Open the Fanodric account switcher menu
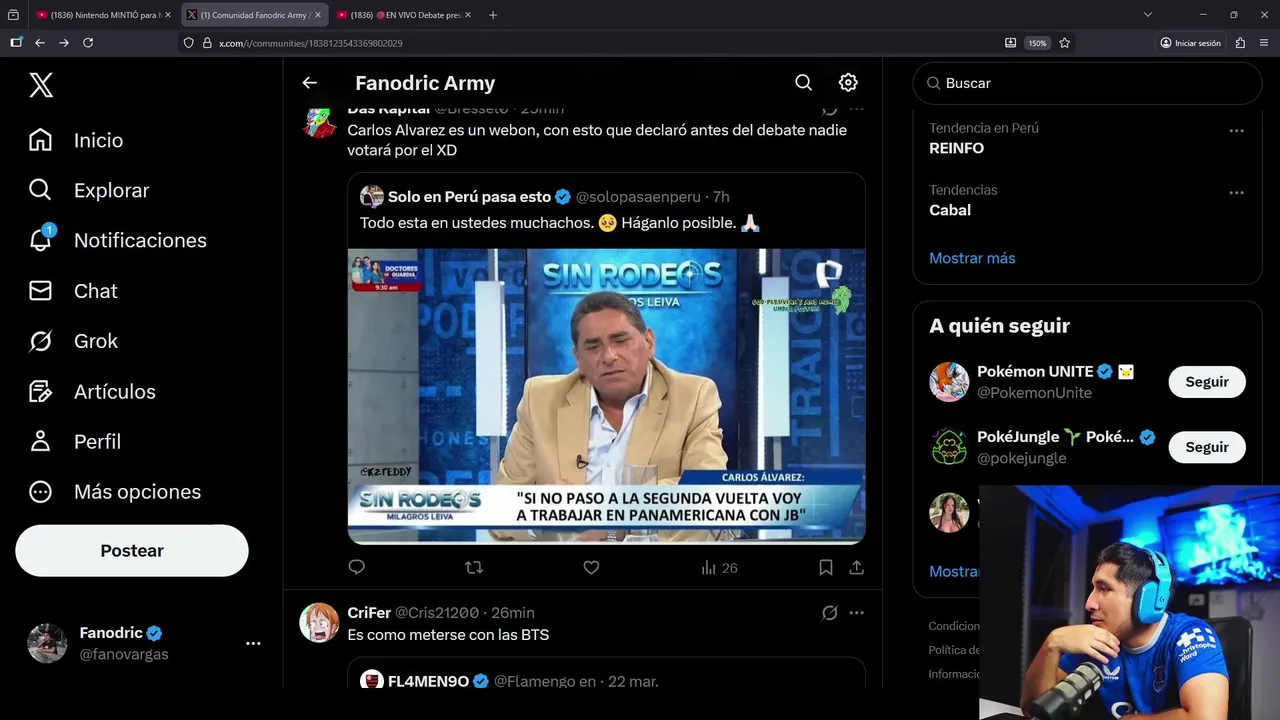The image size is (1280, 720). tap(253, 644)
